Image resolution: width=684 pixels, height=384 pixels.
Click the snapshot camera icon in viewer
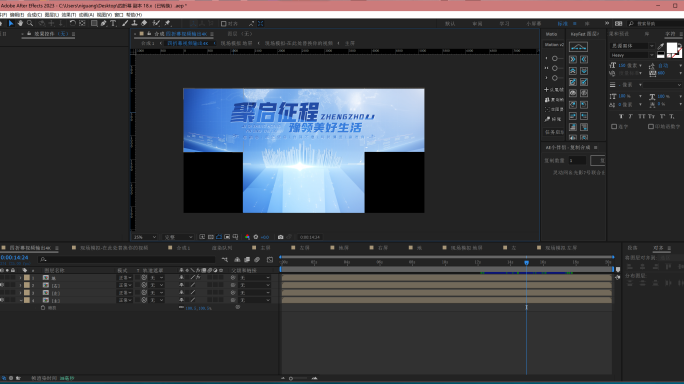pos(280,237)
